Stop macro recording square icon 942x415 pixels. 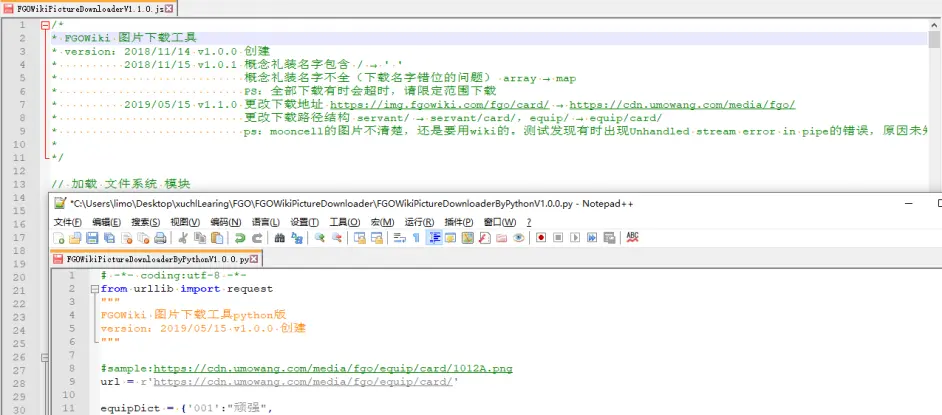click(x=558, y=238)
